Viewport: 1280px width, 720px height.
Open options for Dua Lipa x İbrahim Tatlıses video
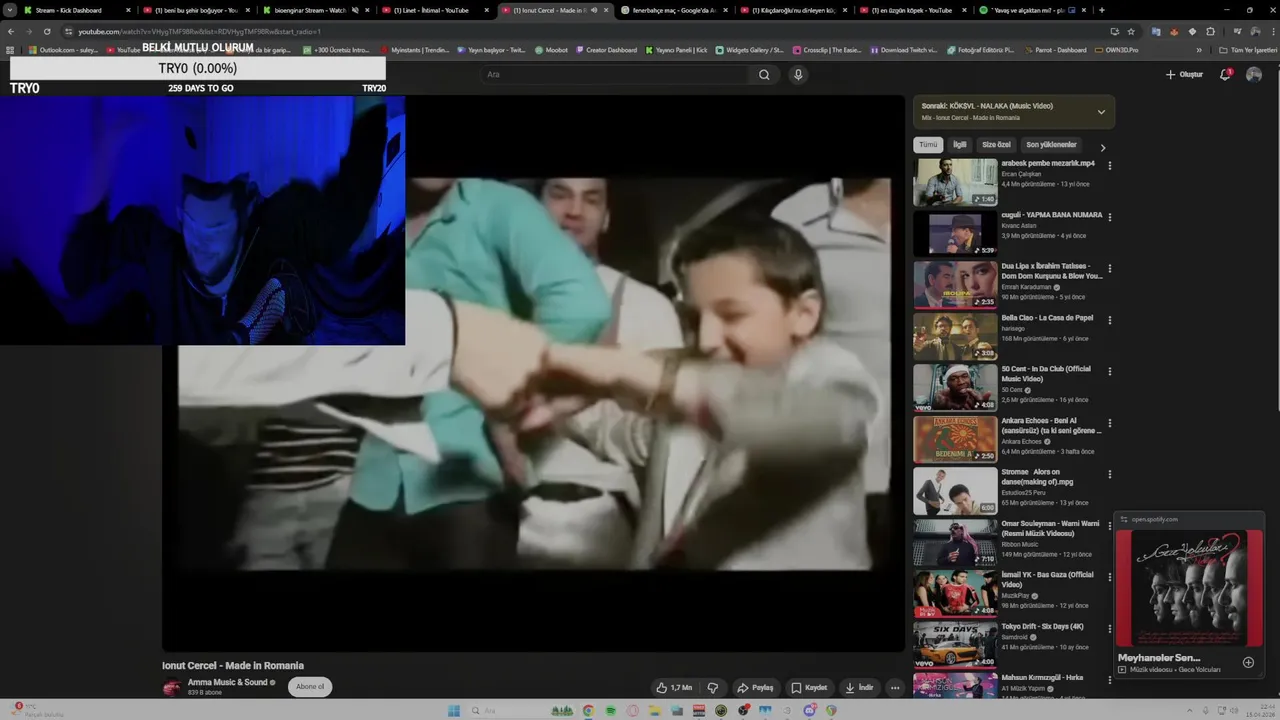coord(1109,269)
